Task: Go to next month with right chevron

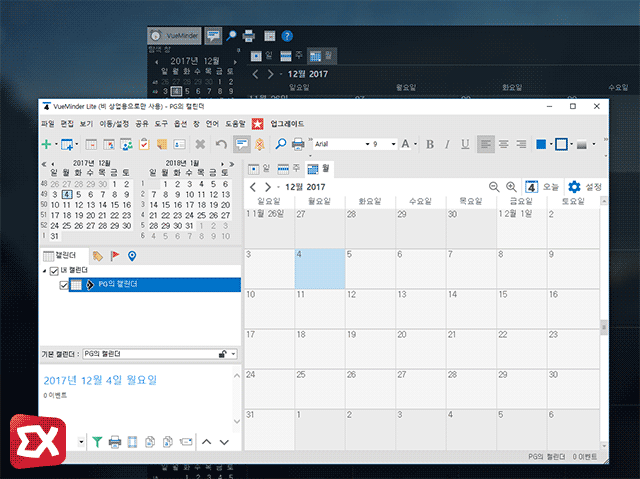Action: pos(268,187)
